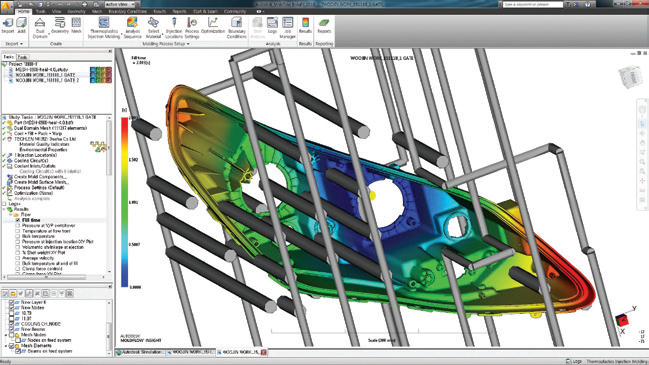Select the Tools tab in the left panel
Viewport: 649px width, 365px height.
pyautogui.click(x=22, y=57)
